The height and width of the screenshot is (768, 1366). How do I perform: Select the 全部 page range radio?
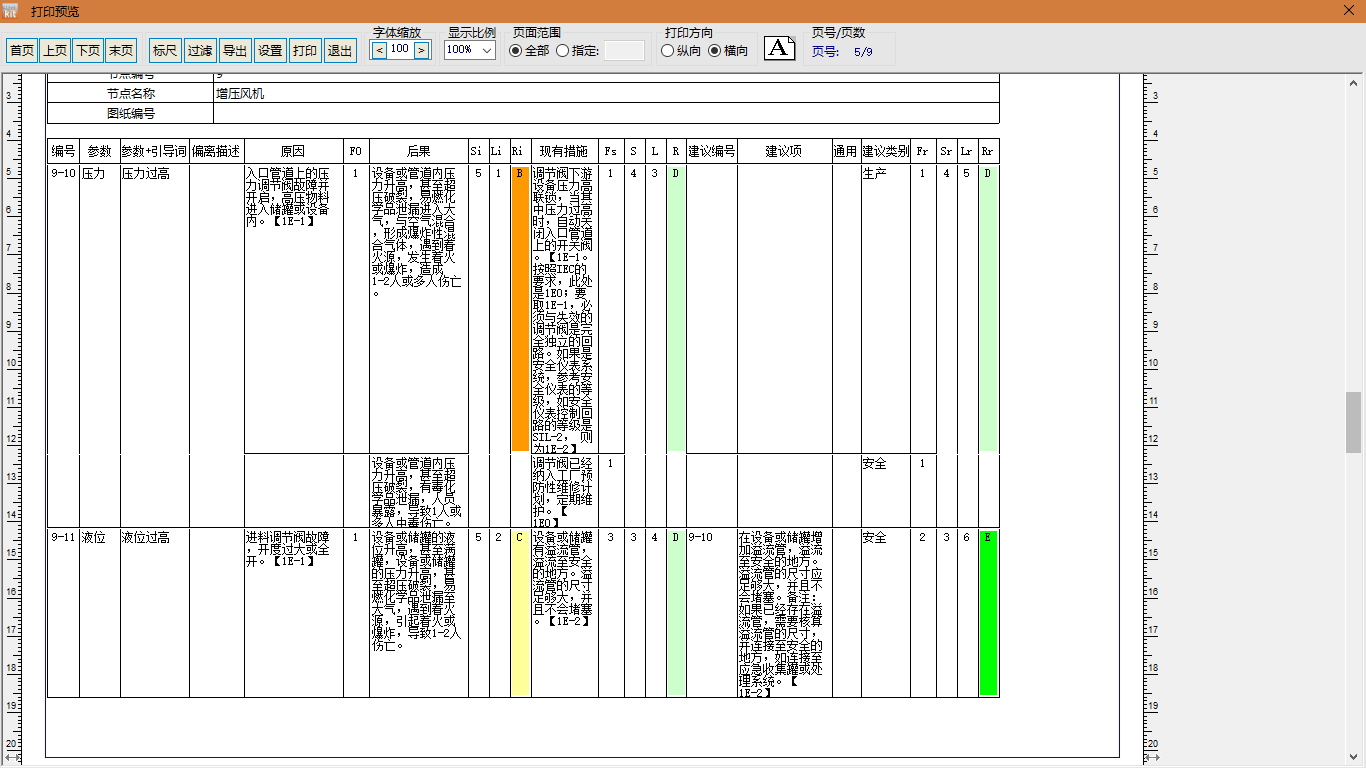coord(530,51)
